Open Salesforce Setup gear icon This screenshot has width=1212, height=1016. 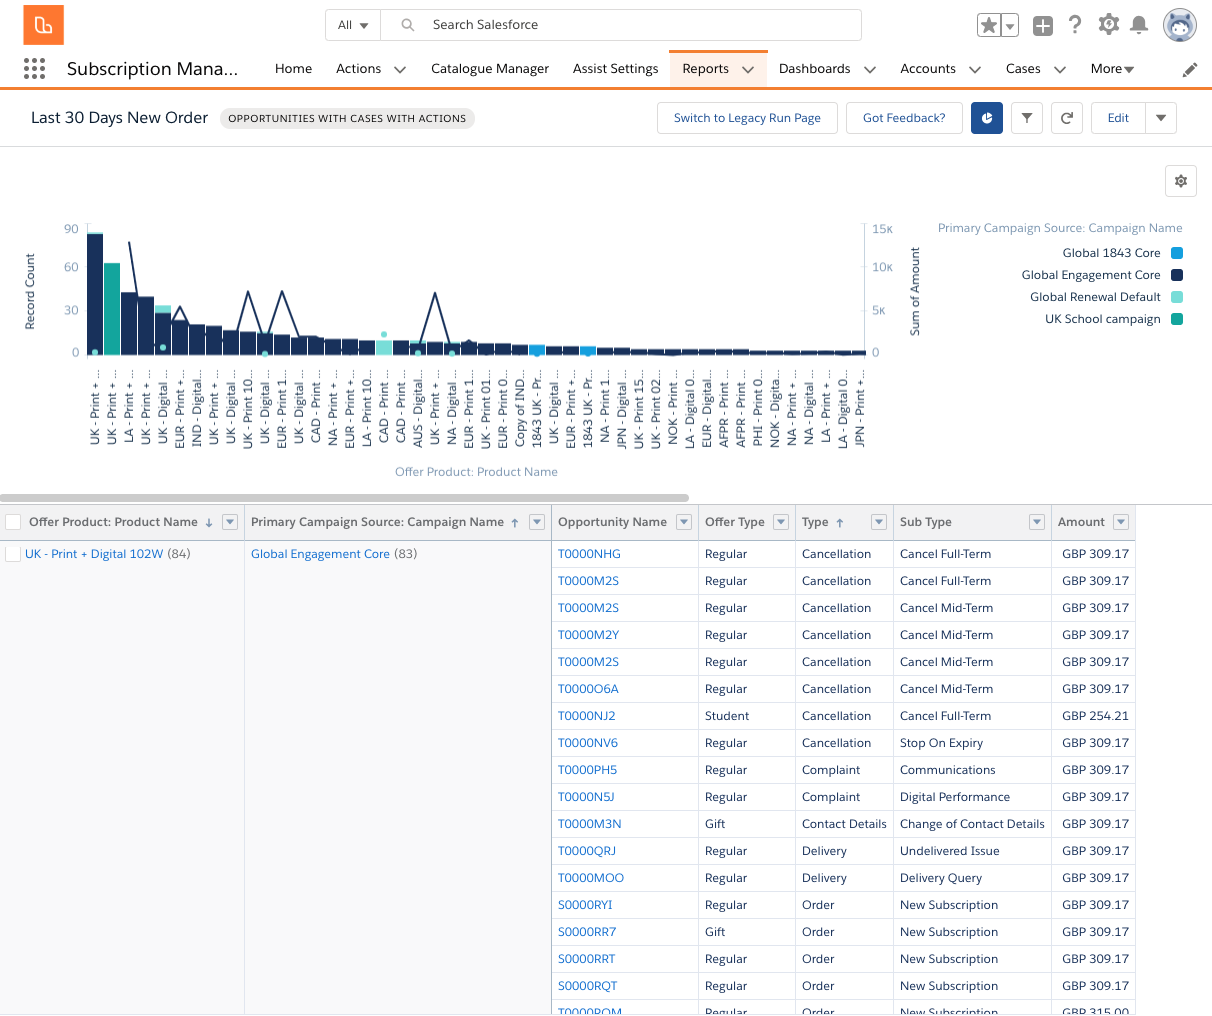click(1108, 24)
